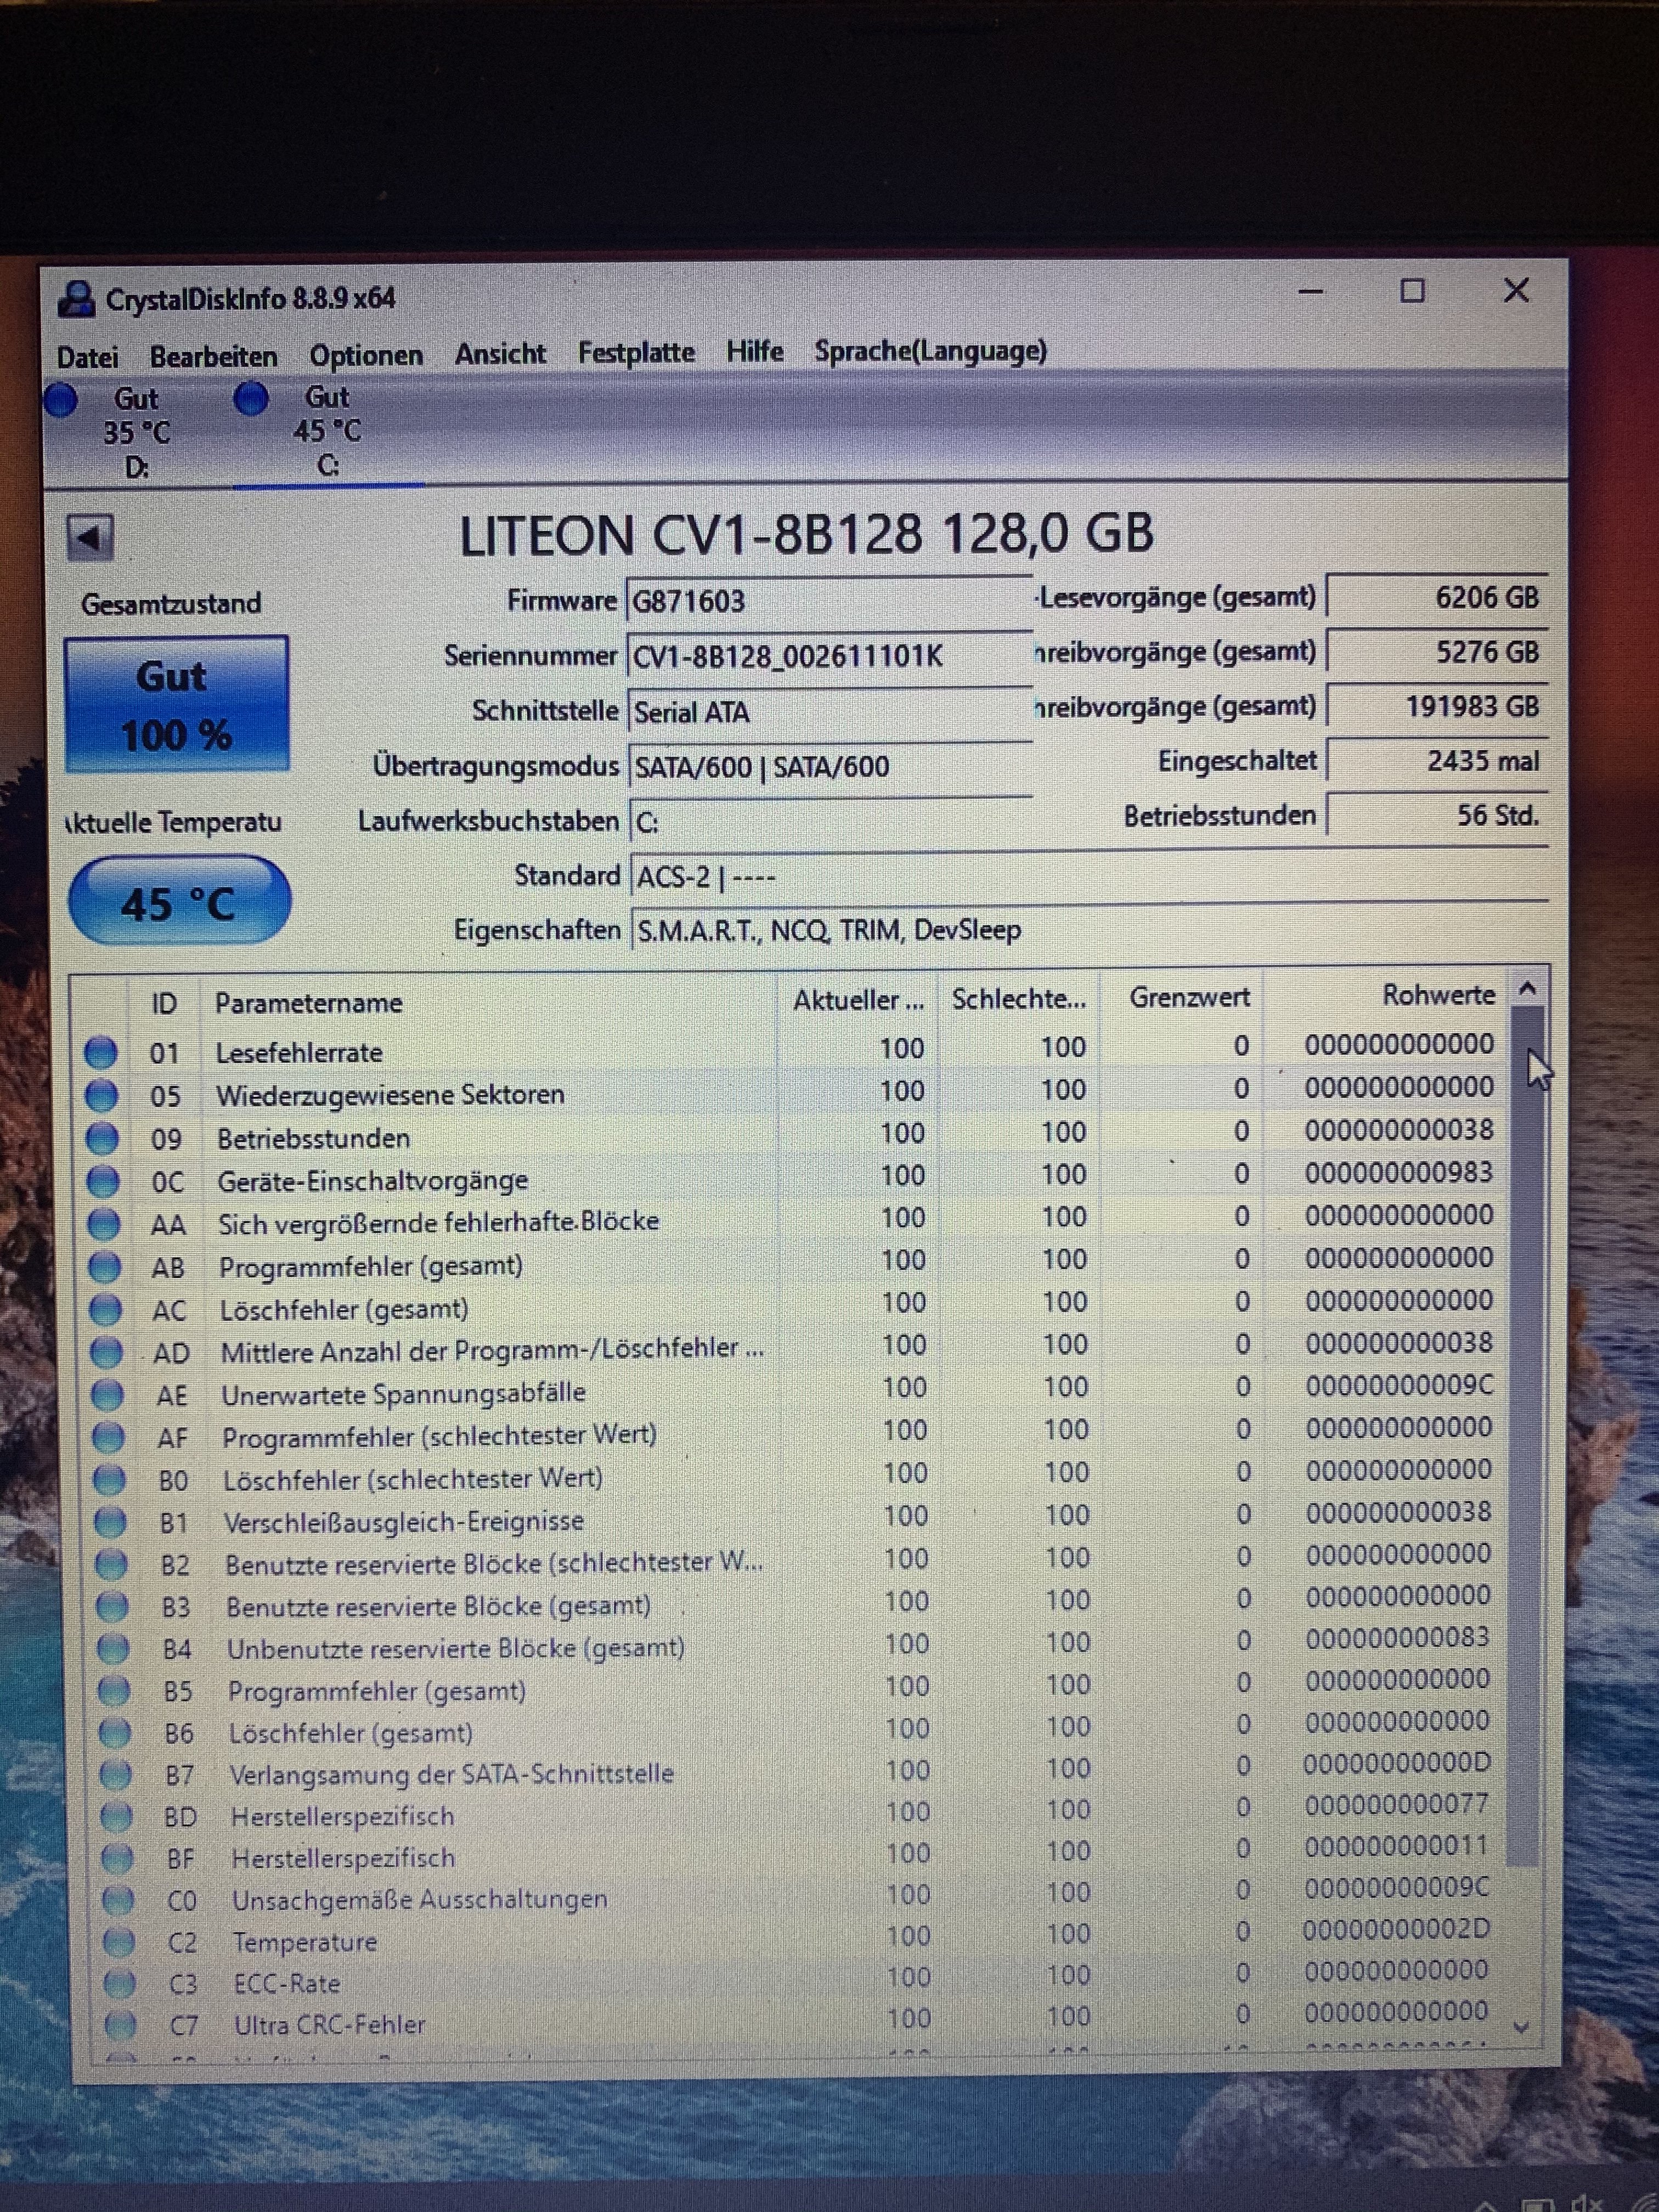Open the Datei menu

tap(87, 357)
